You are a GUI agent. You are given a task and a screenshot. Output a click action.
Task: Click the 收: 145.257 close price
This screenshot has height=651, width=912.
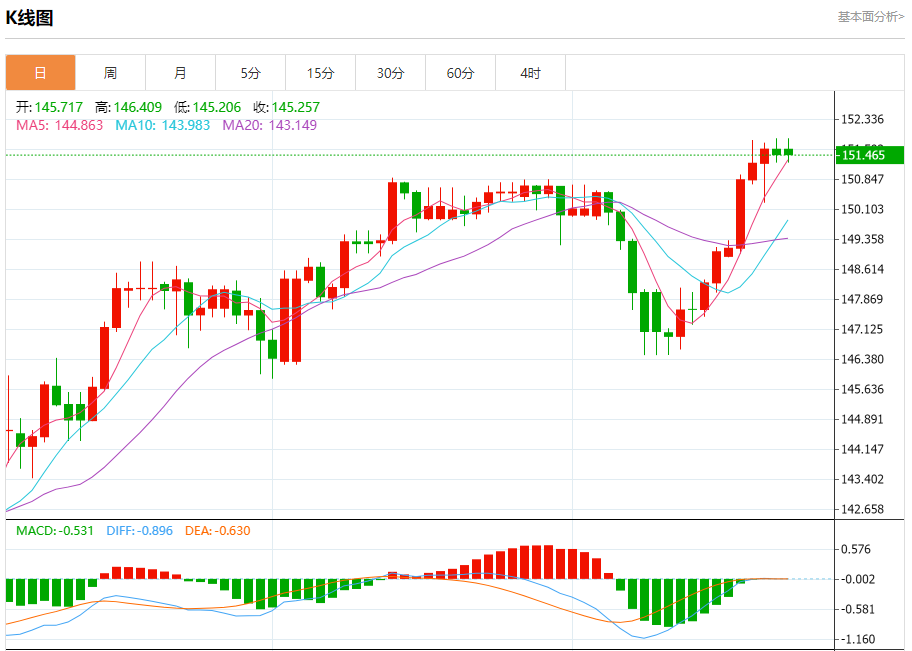287,107
